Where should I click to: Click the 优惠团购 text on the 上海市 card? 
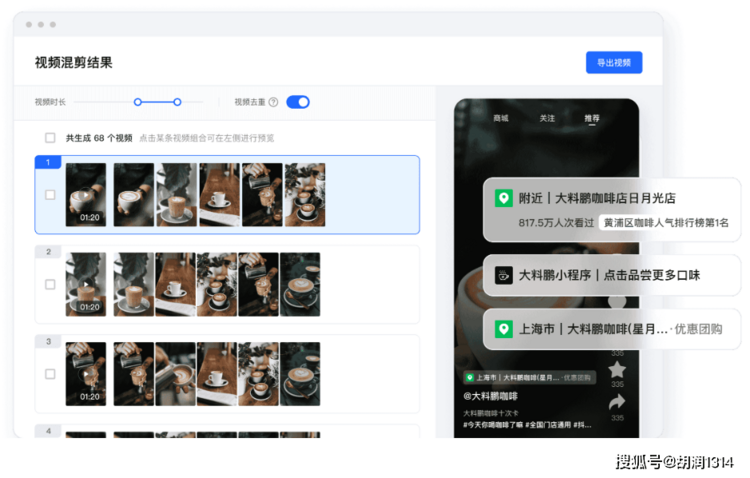click(698, 329)
